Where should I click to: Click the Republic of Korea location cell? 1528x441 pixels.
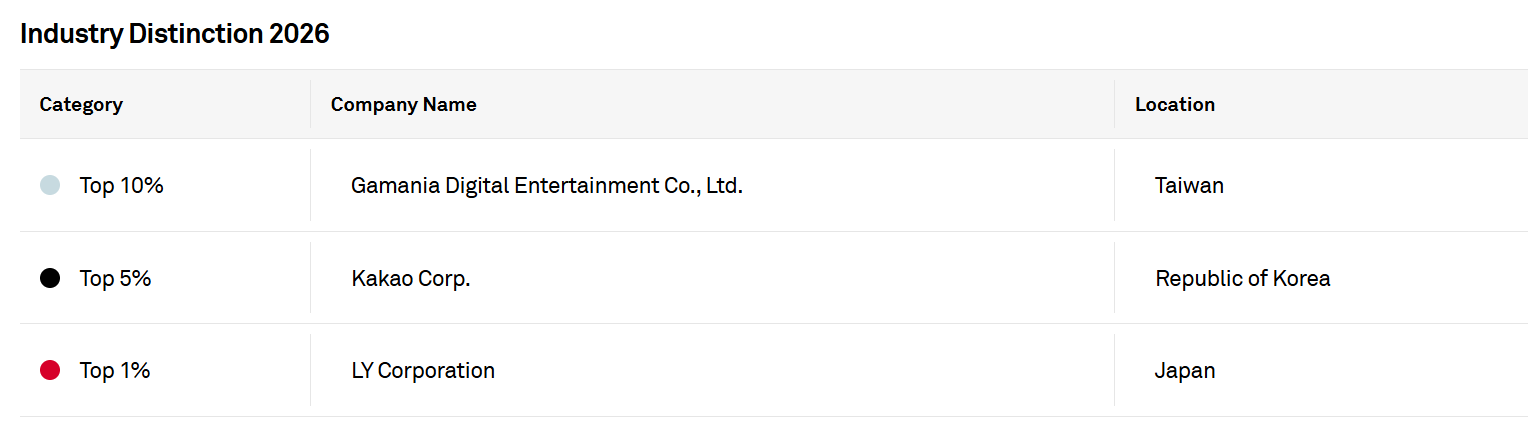click(1242, 278)
